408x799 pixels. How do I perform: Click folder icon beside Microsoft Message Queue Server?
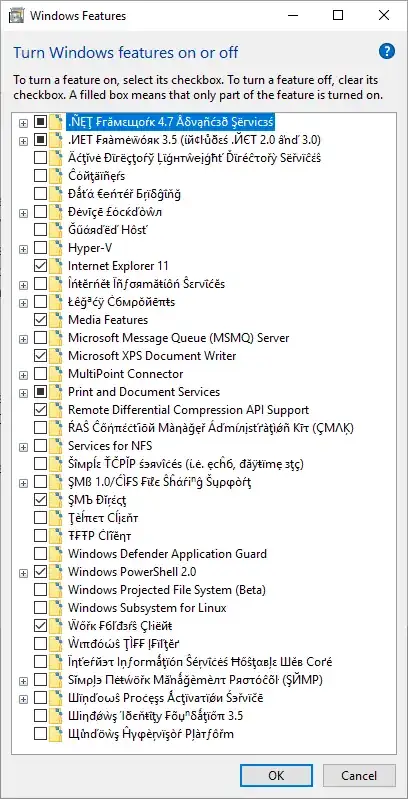tap(57, 338)
